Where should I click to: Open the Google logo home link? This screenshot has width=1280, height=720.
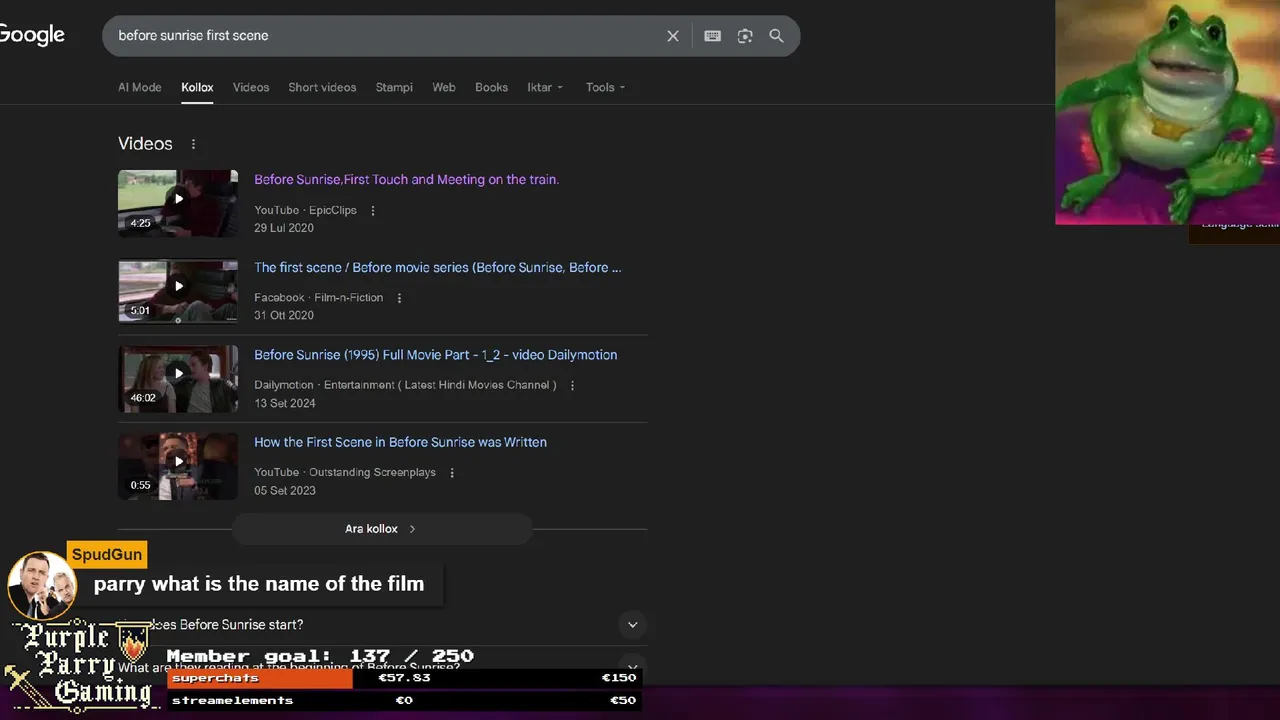pos(32,35)
